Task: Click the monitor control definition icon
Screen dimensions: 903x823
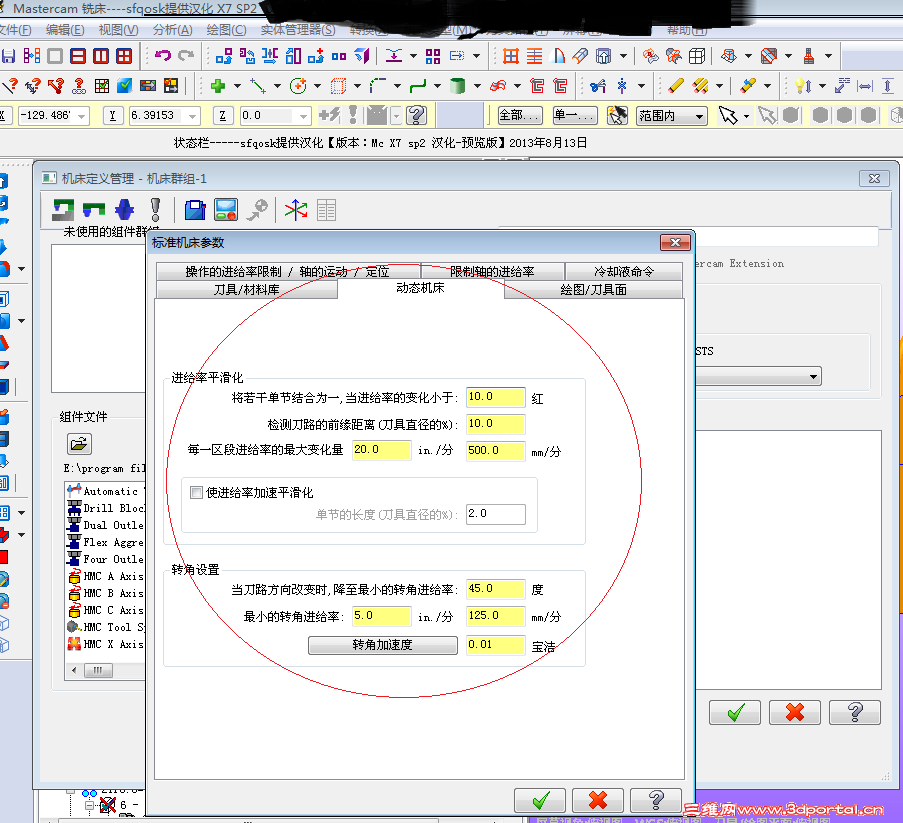Action: pos(226,210)
